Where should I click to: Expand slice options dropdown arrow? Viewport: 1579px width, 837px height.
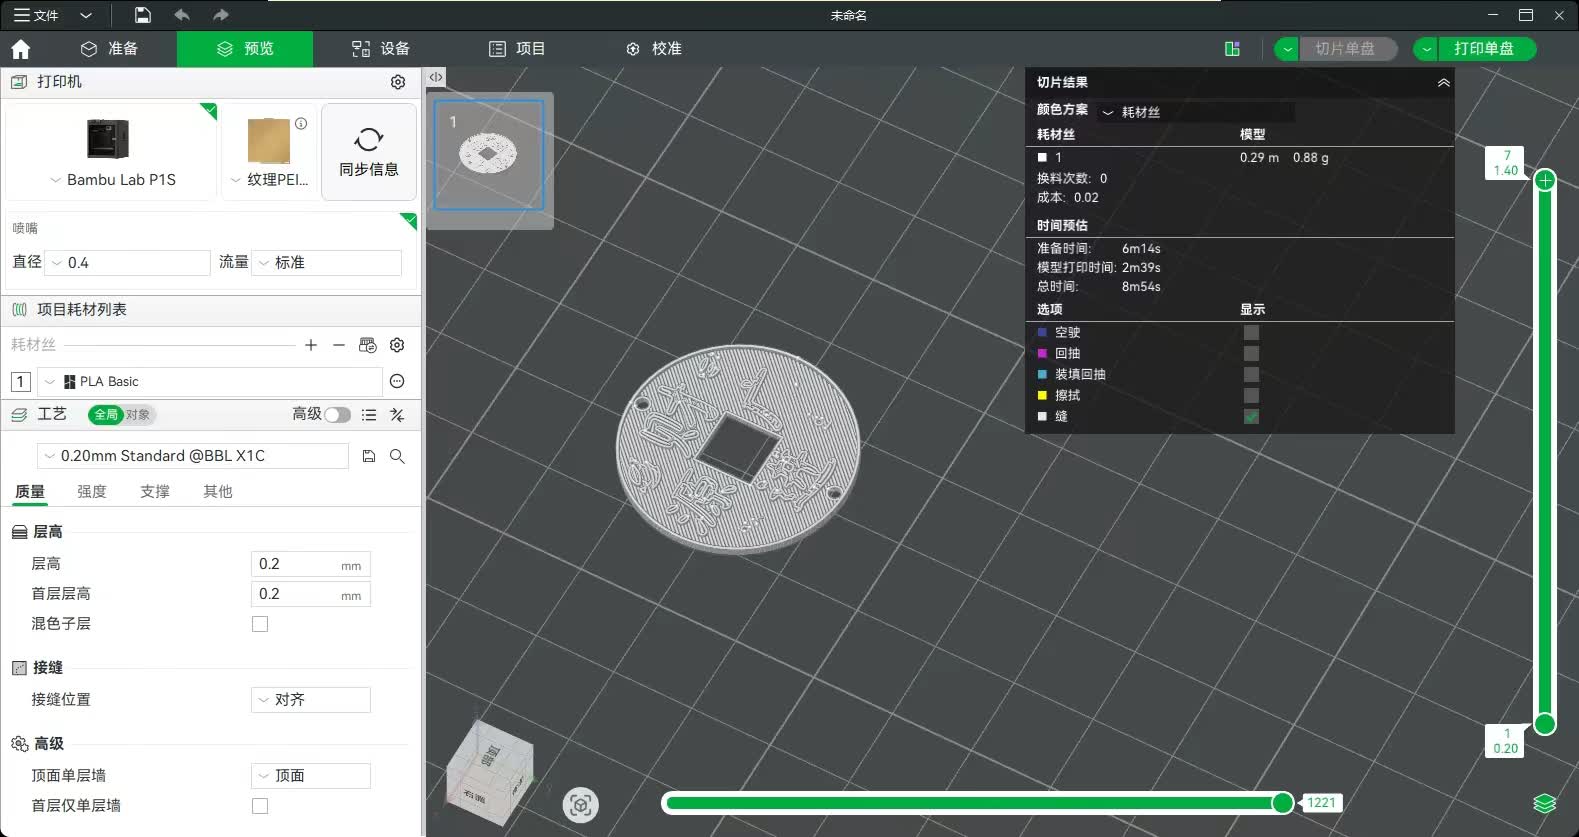1287,49
